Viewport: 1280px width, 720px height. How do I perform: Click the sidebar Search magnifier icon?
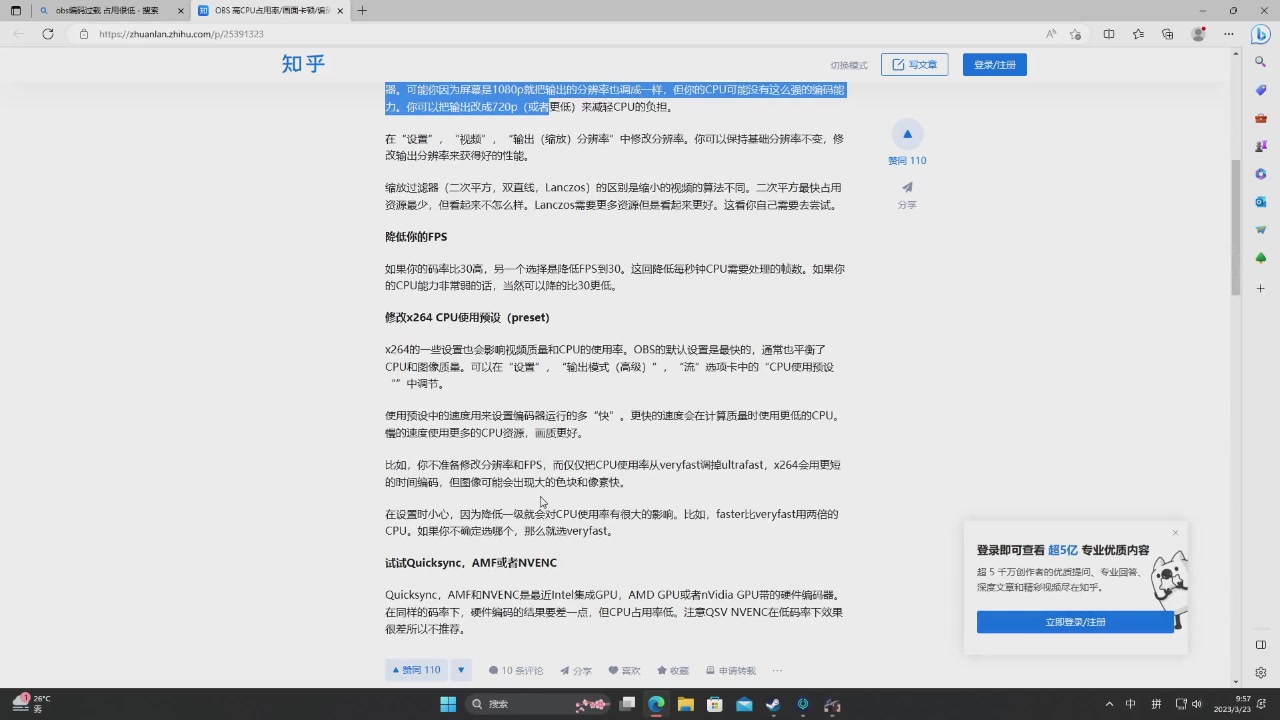(1261, 62)
